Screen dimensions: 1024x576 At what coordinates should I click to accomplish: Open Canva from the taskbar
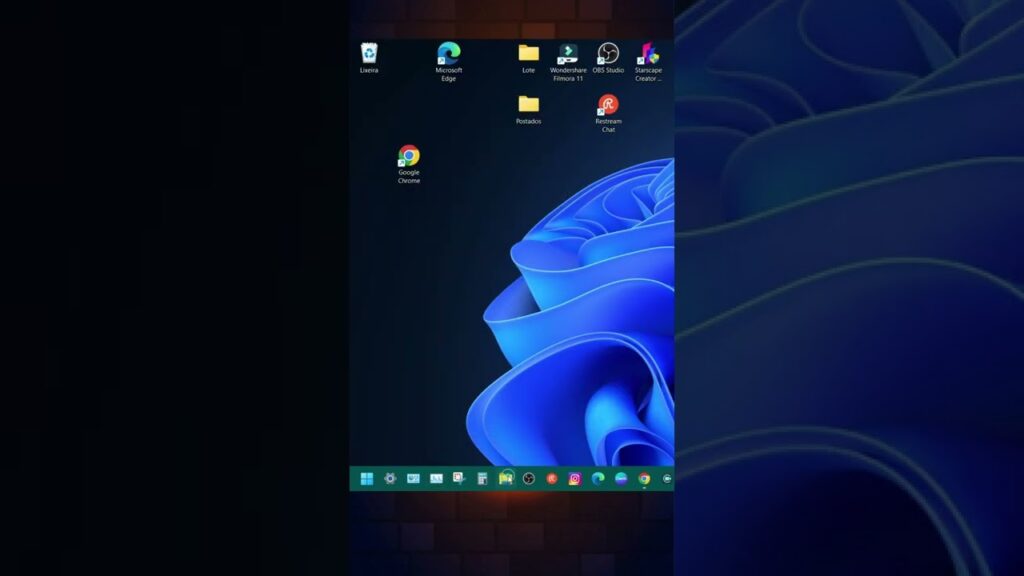(x=620, y=479)
